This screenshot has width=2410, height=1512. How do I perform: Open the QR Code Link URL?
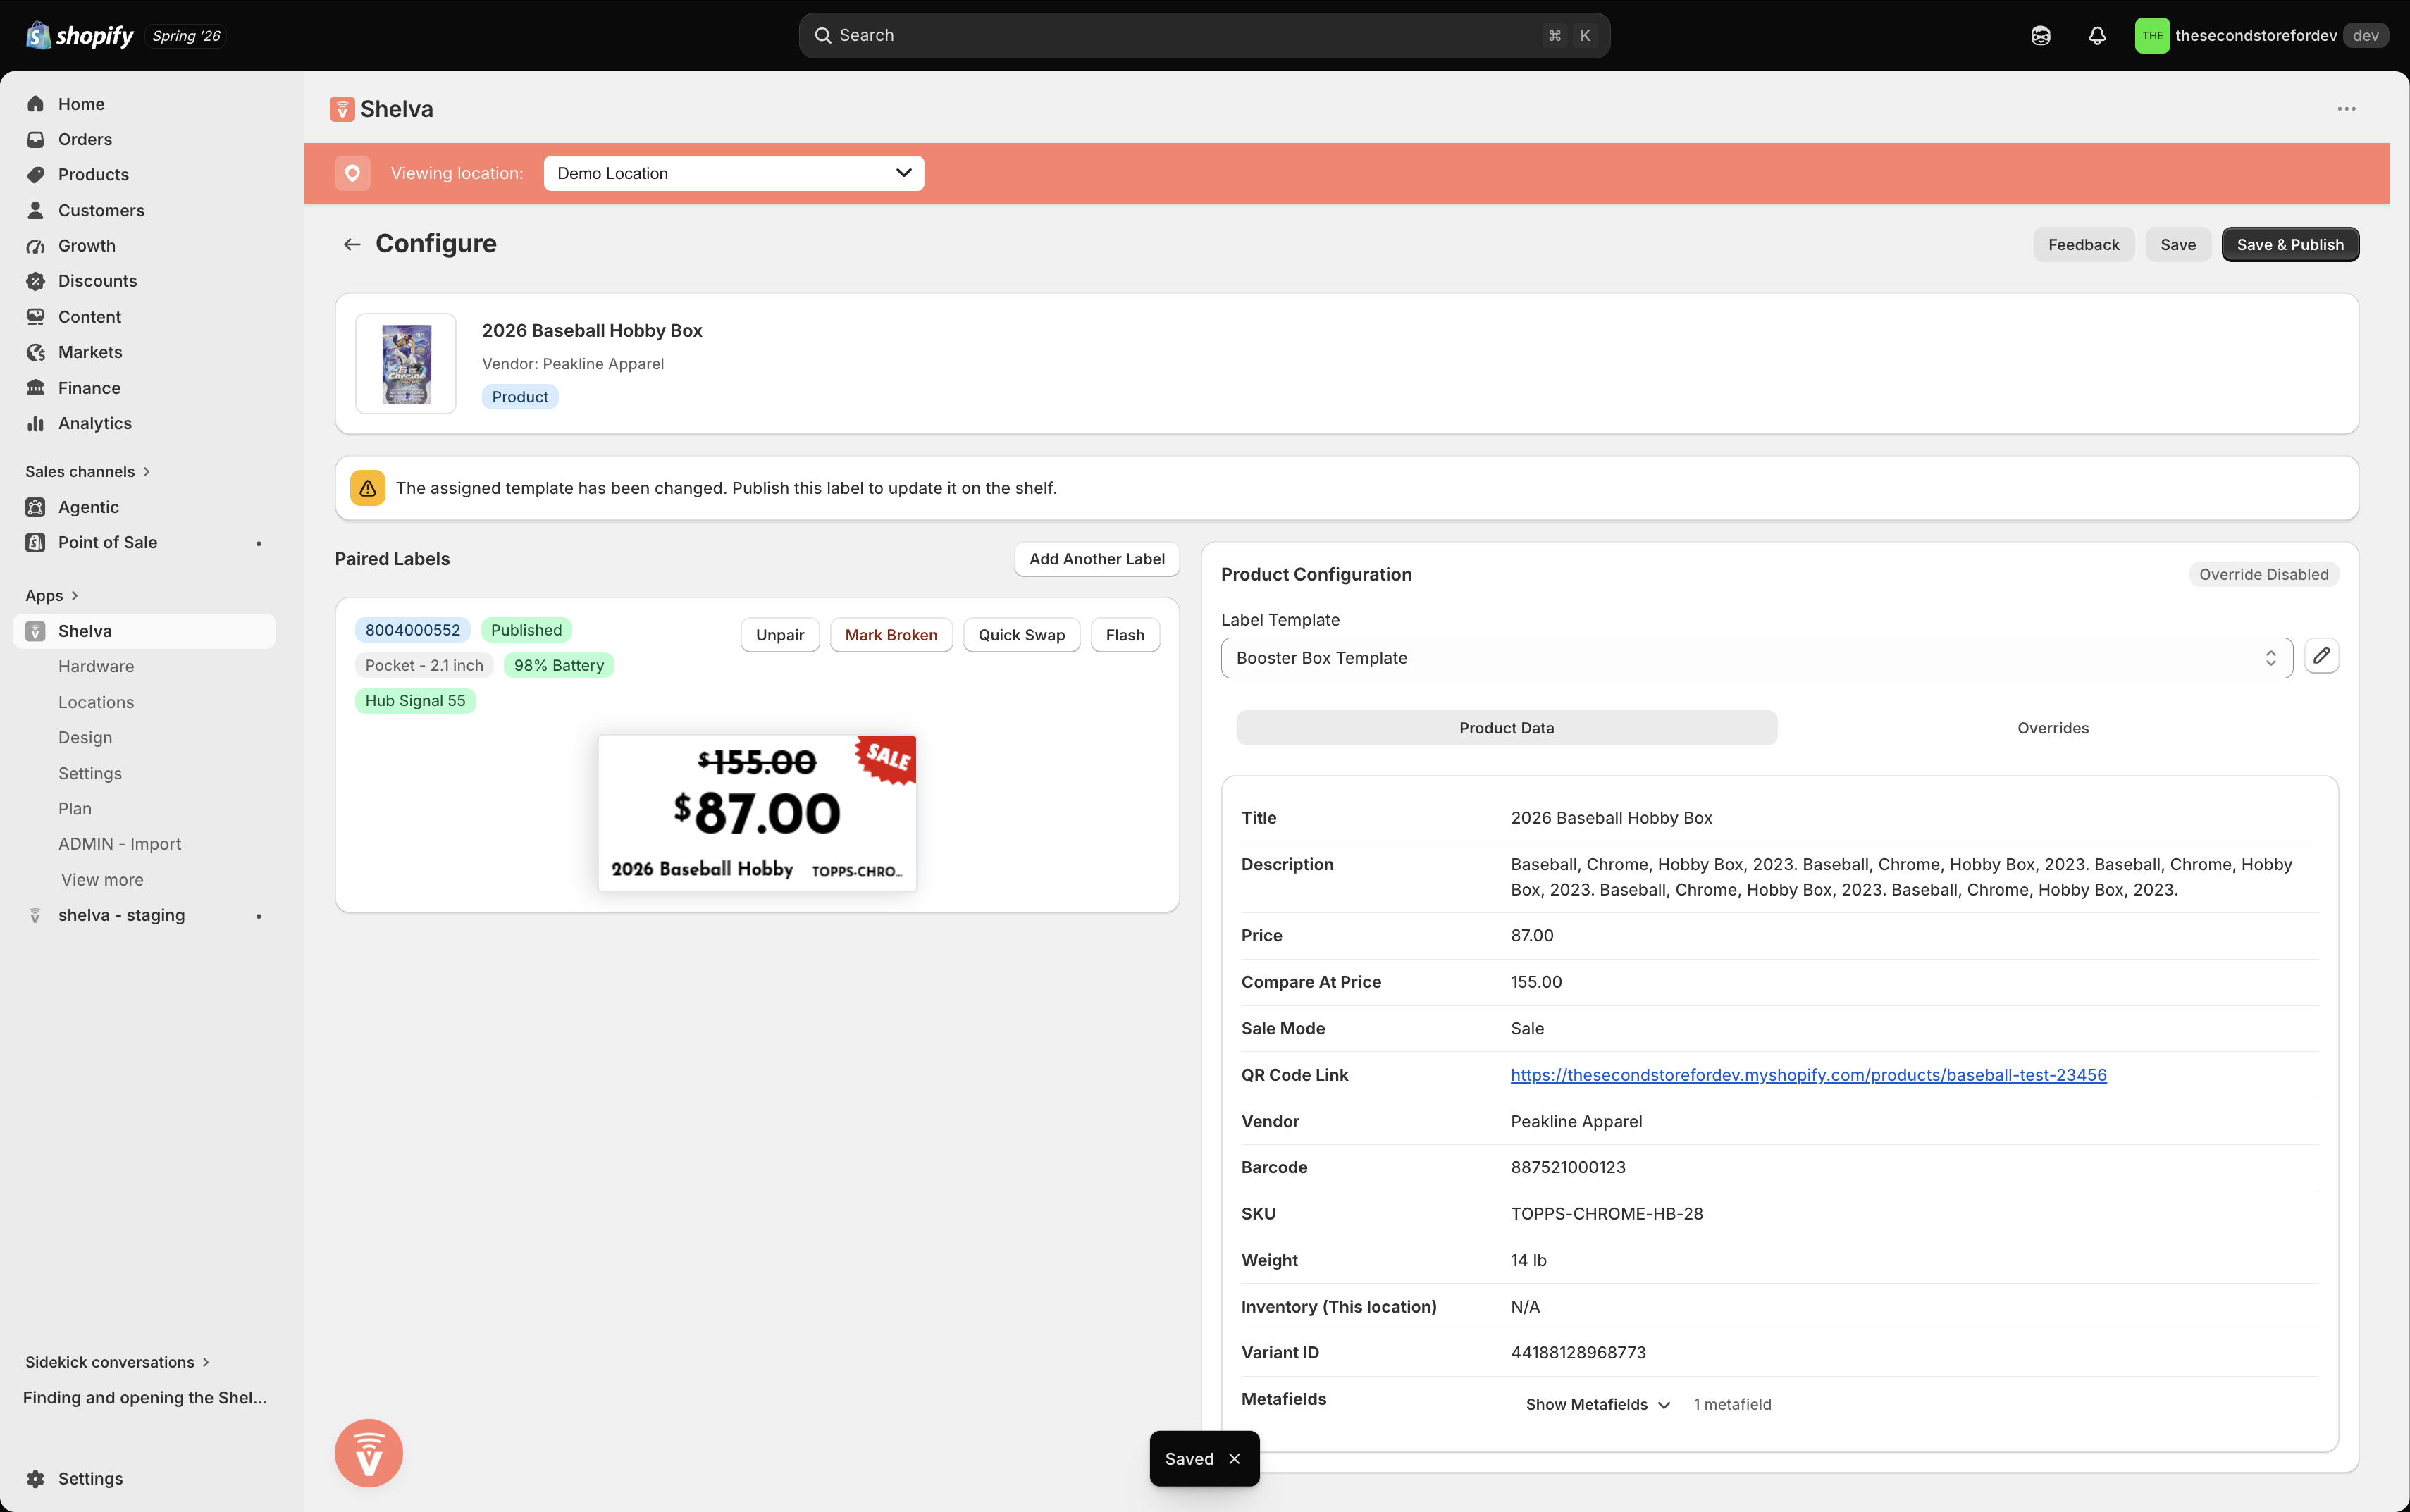click(1808, 1075)
